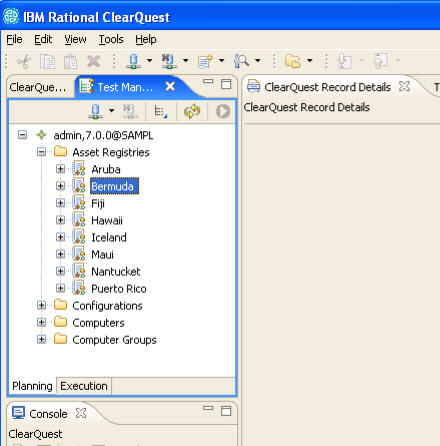Expand the Bermuda registry node

click(x=60, y=186)
